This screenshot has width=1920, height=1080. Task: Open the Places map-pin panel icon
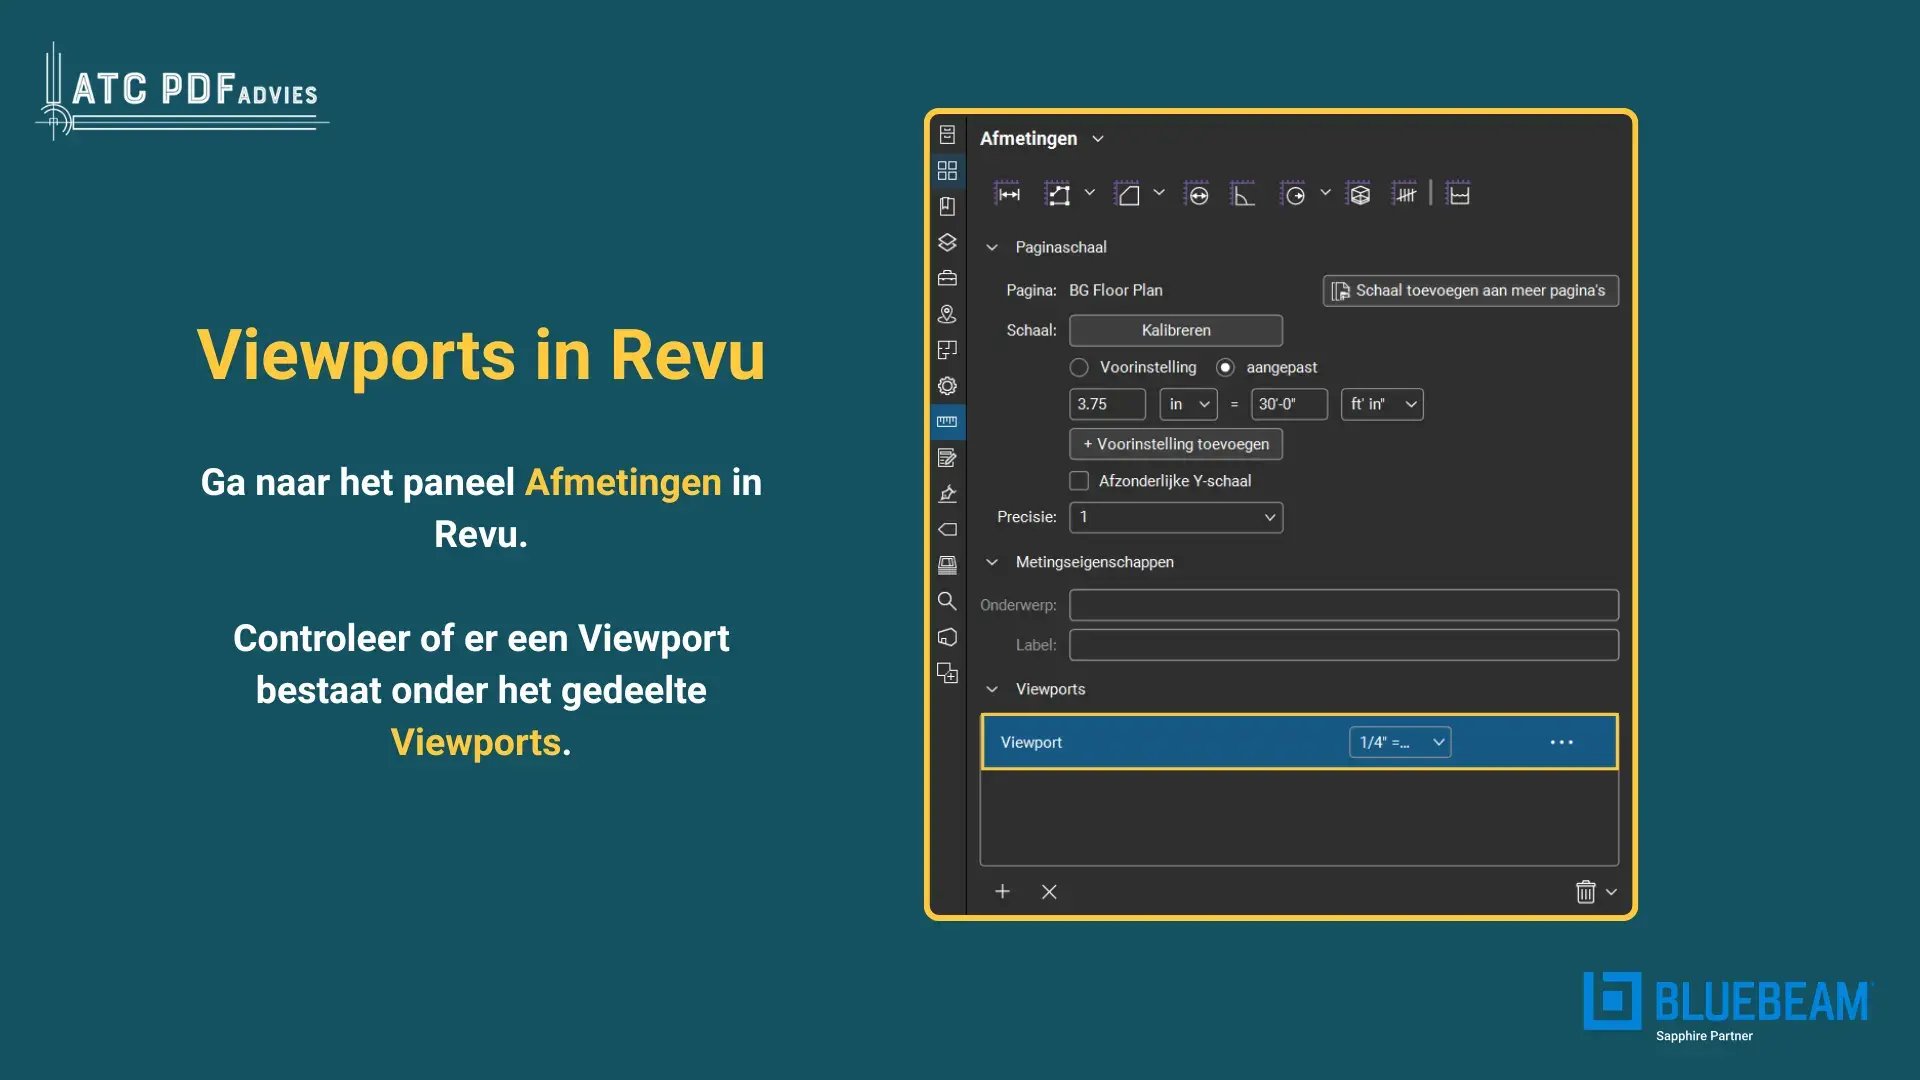click(947, 314)
